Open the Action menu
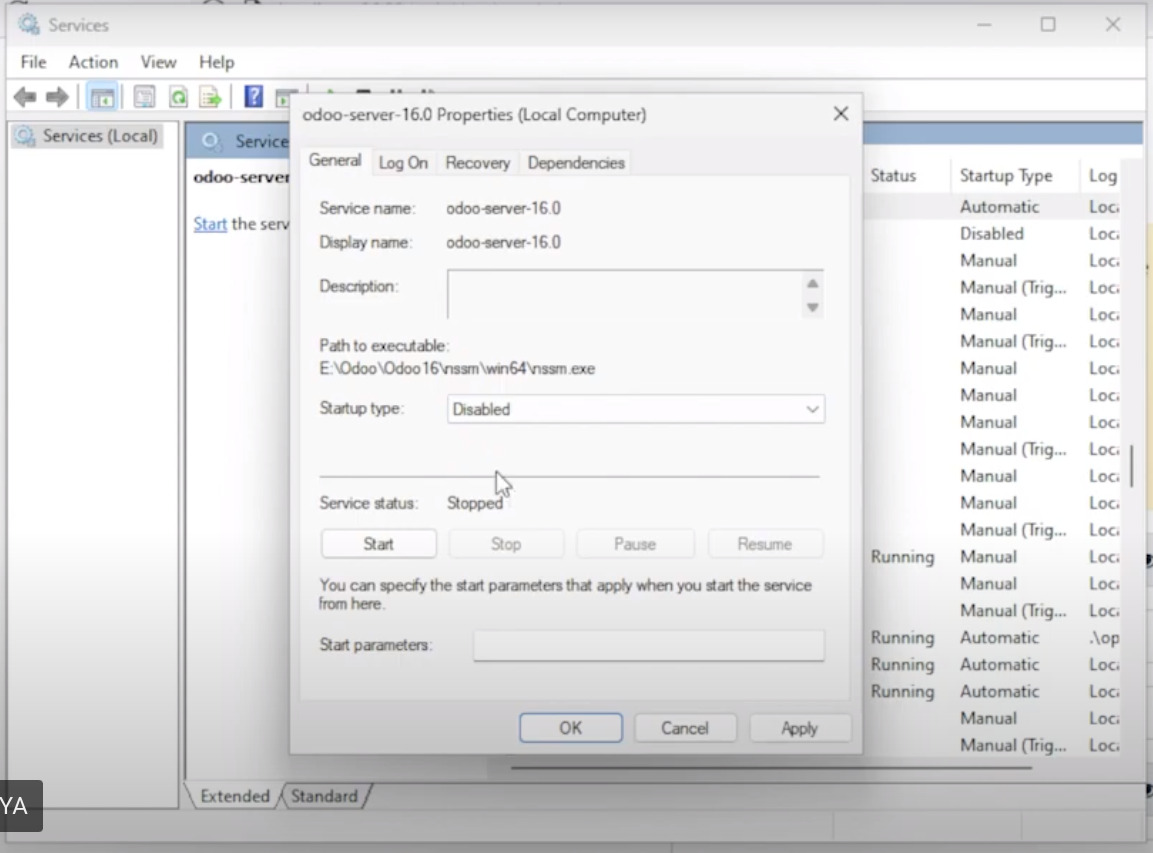Viewport: 1153px width, 853px height. pos(93,62)
